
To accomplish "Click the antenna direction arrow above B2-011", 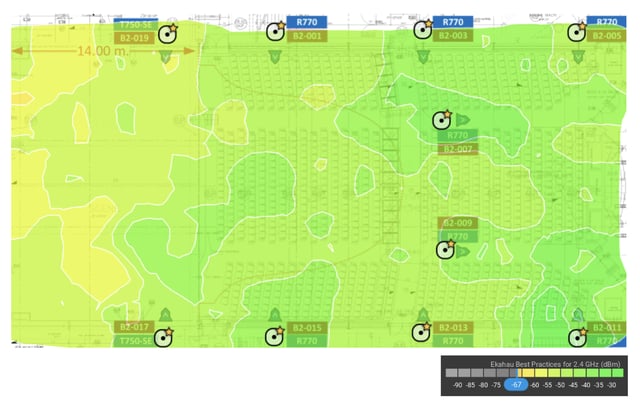I will click(x=578, y=315).
